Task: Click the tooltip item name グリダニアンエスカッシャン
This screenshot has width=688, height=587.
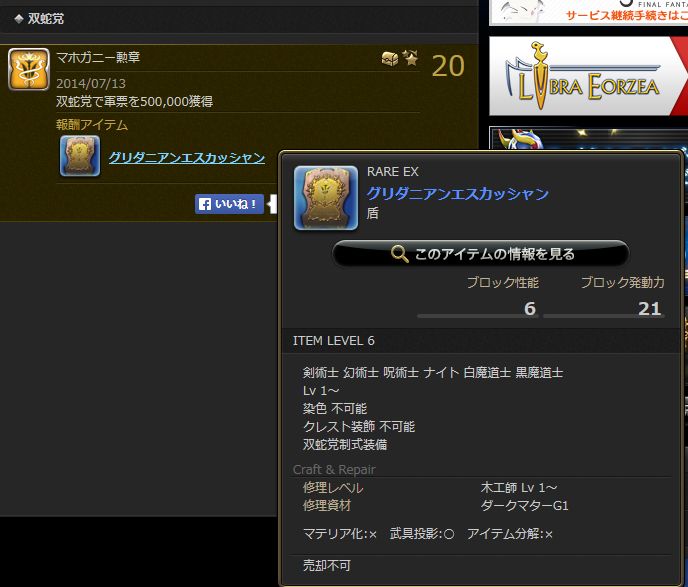Action: [458, 193]
